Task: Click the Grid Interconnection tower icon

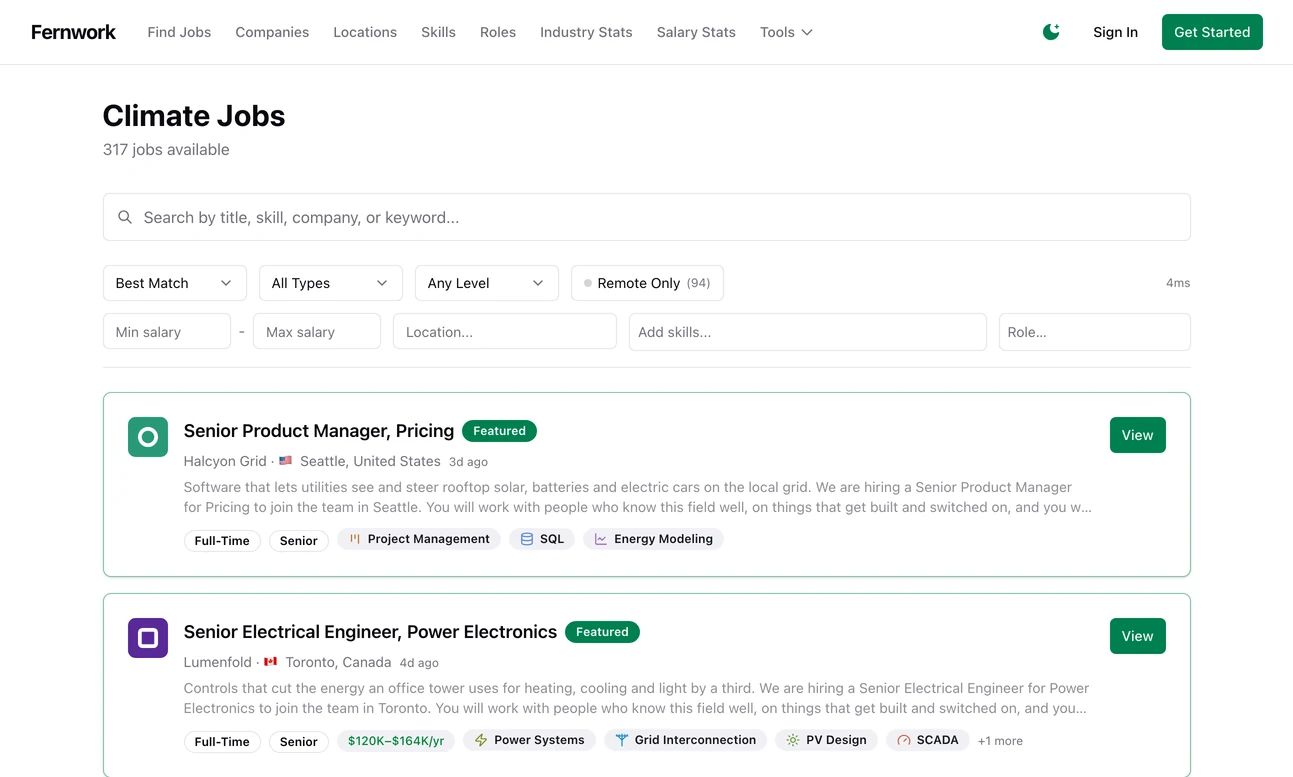Action: click(621, 740)
